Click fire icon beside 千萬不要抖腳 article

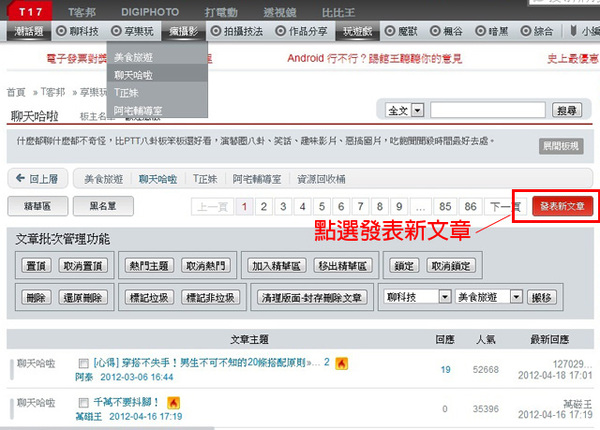click(173, 402)
